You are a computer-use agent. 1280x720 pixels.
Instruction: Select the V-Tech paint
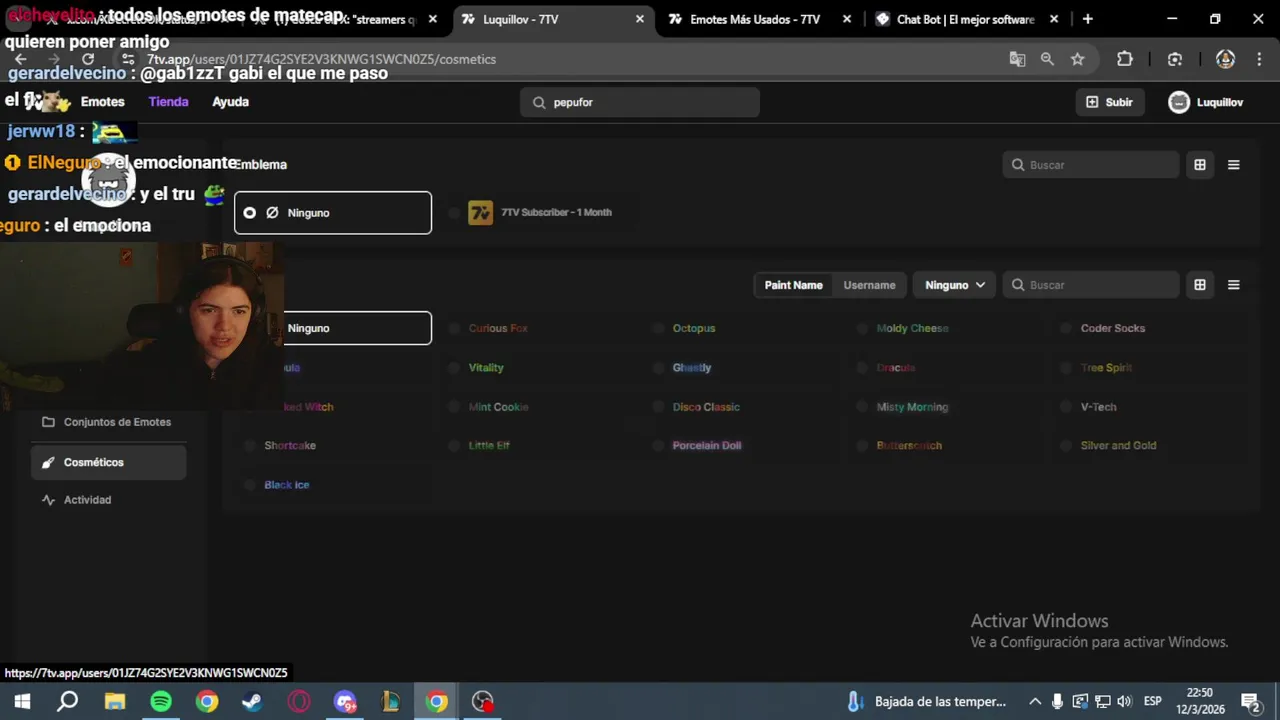(x=1098, y=407)
